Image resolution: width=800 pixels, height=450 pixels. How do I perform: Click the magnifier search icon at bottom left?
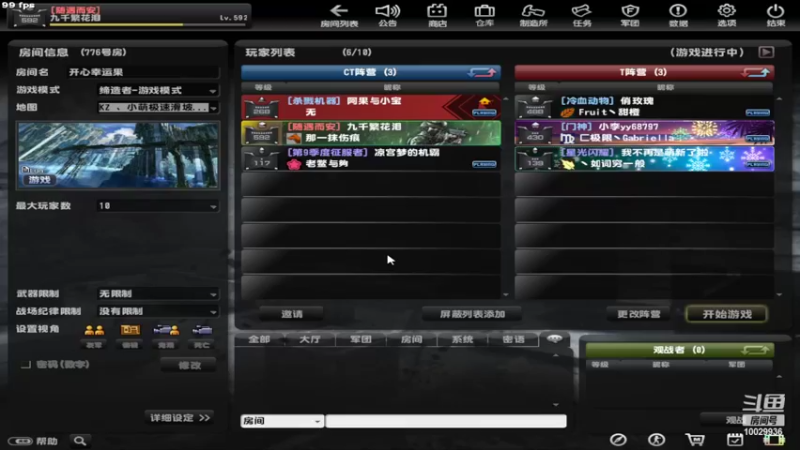click(x=80, y=440)
